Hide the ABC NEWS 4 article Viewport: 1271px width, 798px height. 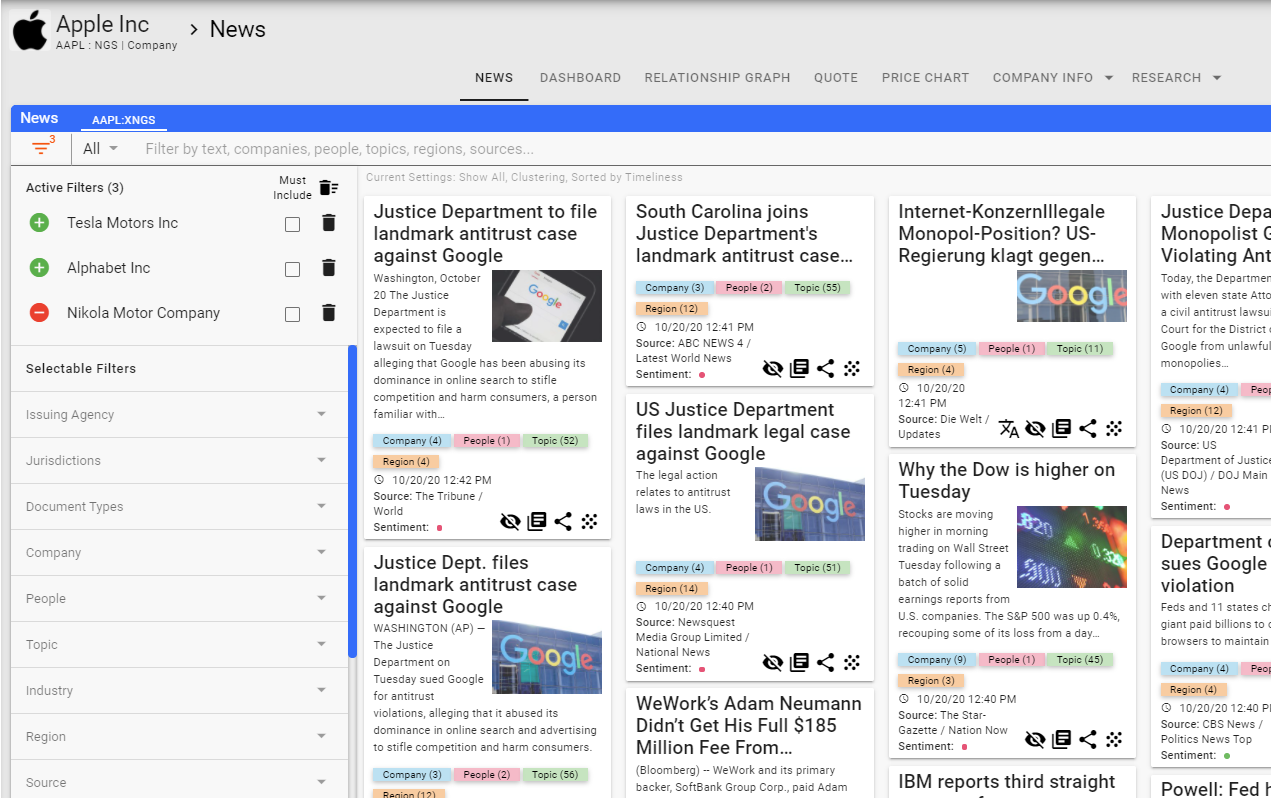pyautogui.click(x=773, y=368)
